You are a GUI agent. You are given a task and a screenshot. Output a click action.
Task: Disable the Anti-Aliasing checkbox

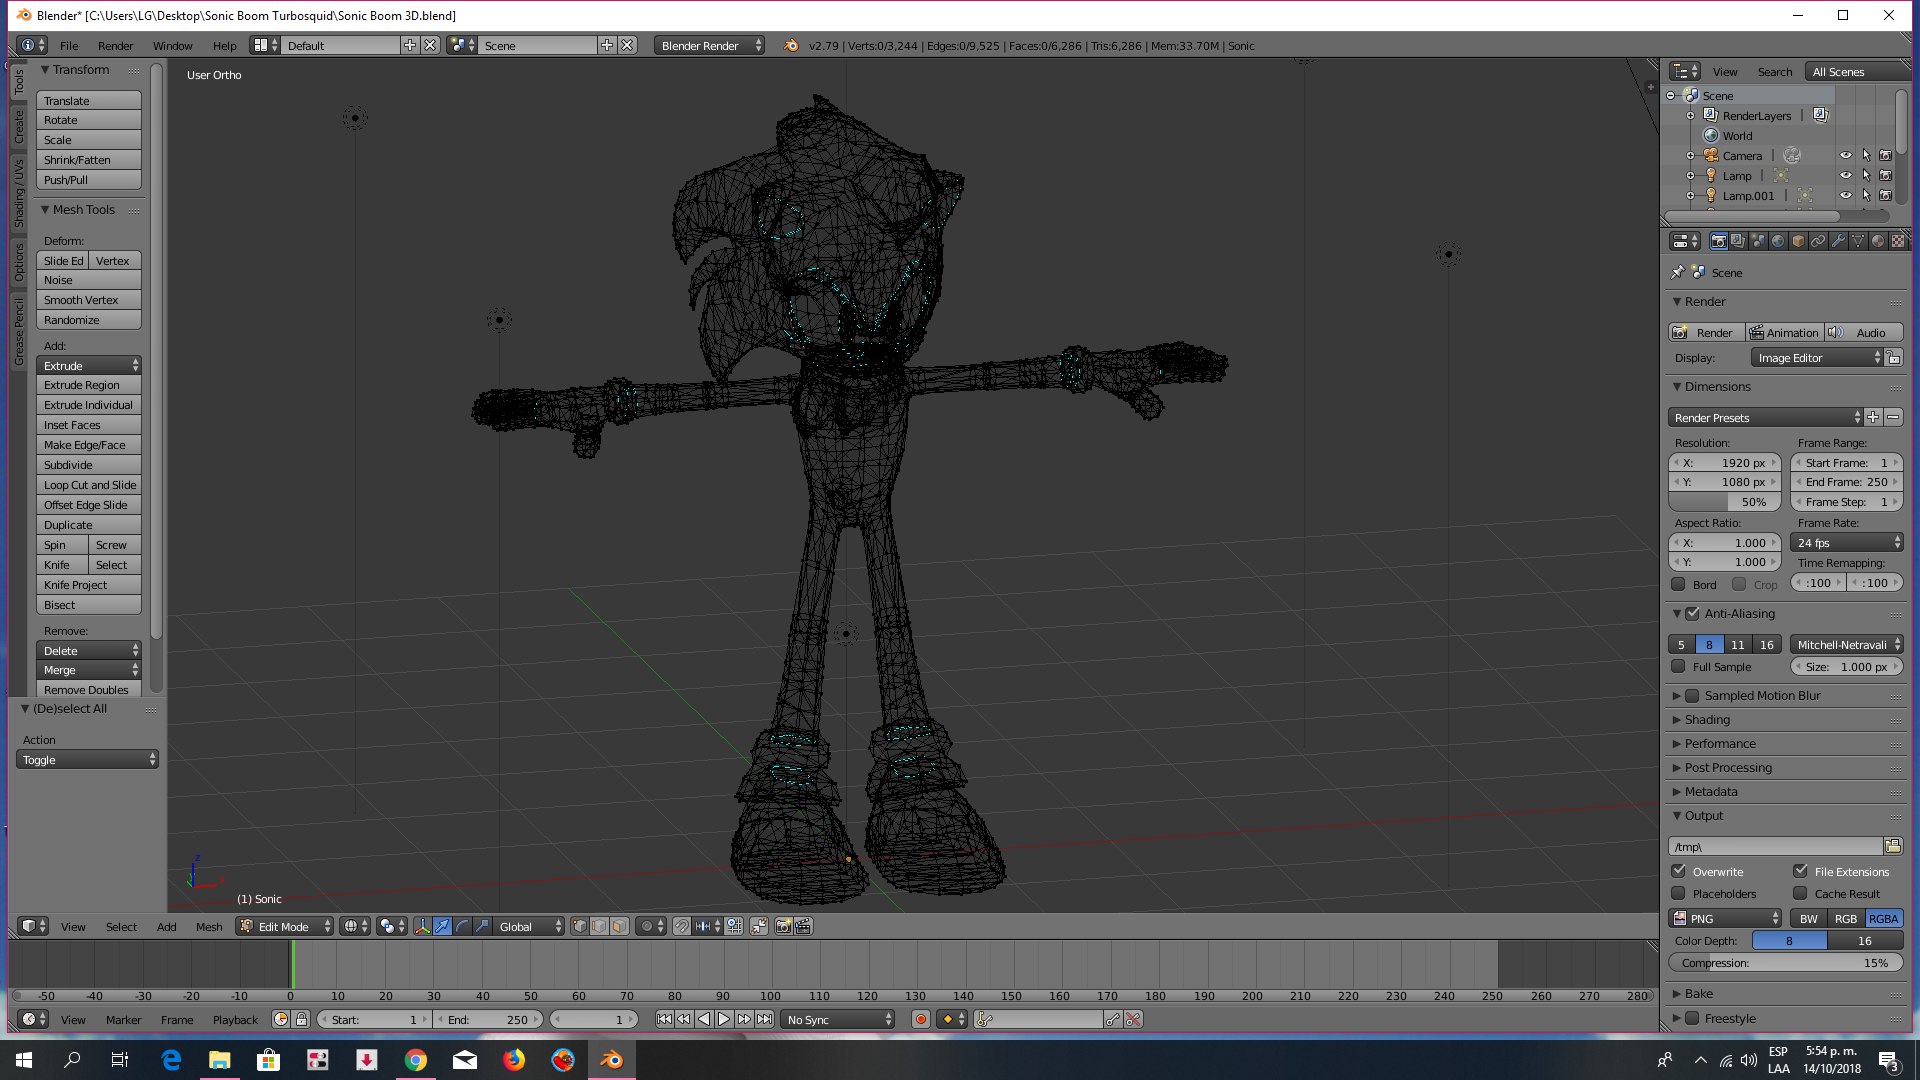click(x=1692, y=613)
